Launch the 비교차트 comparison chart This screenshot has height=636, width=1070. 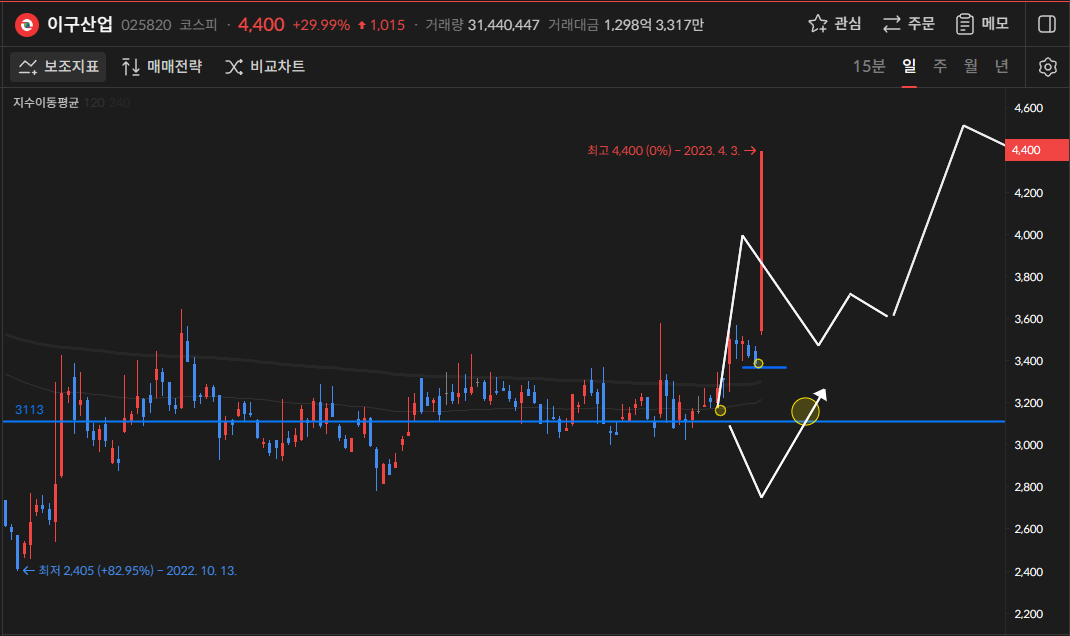pyautogui.click(x=265, y=67)
